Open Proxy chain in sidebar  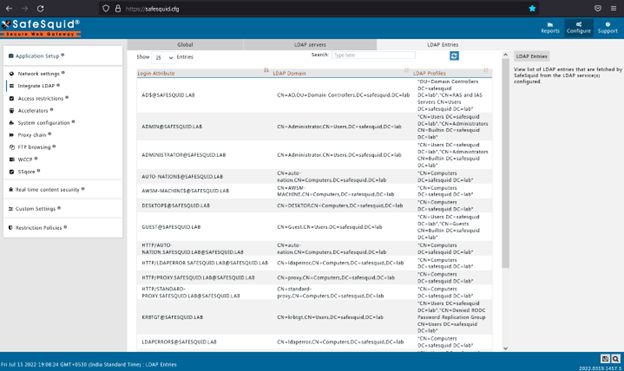32,135
